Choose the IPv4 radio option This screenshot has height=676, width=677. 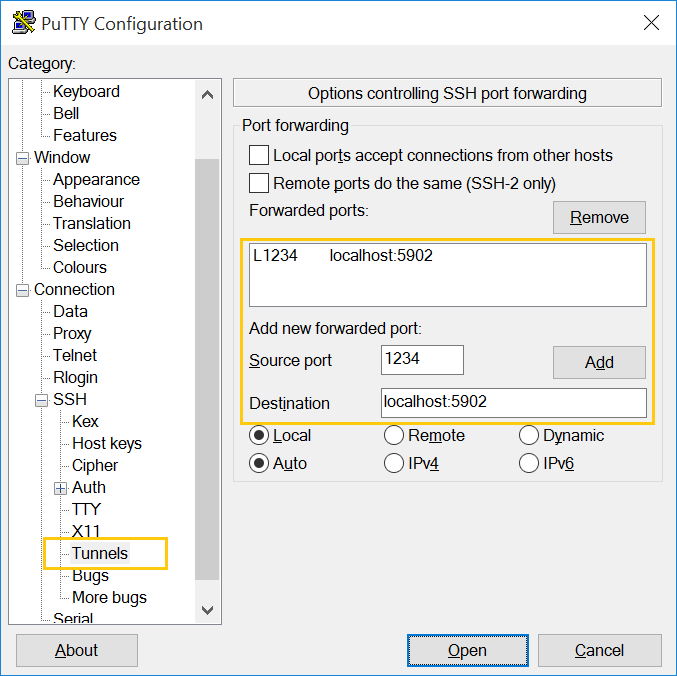(394, 463)
